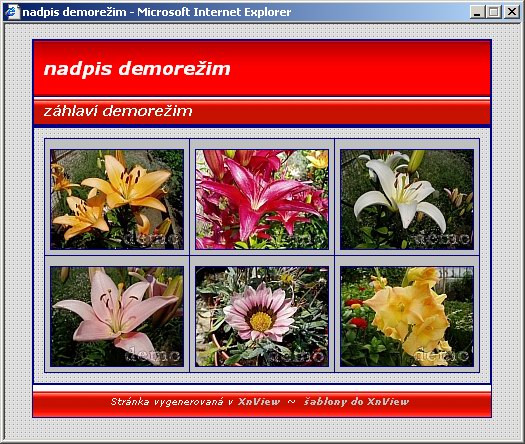Close the nadpis demorežim window
Image resolution: width=525 pixels, height=444 pixels.
pos(512,12)
